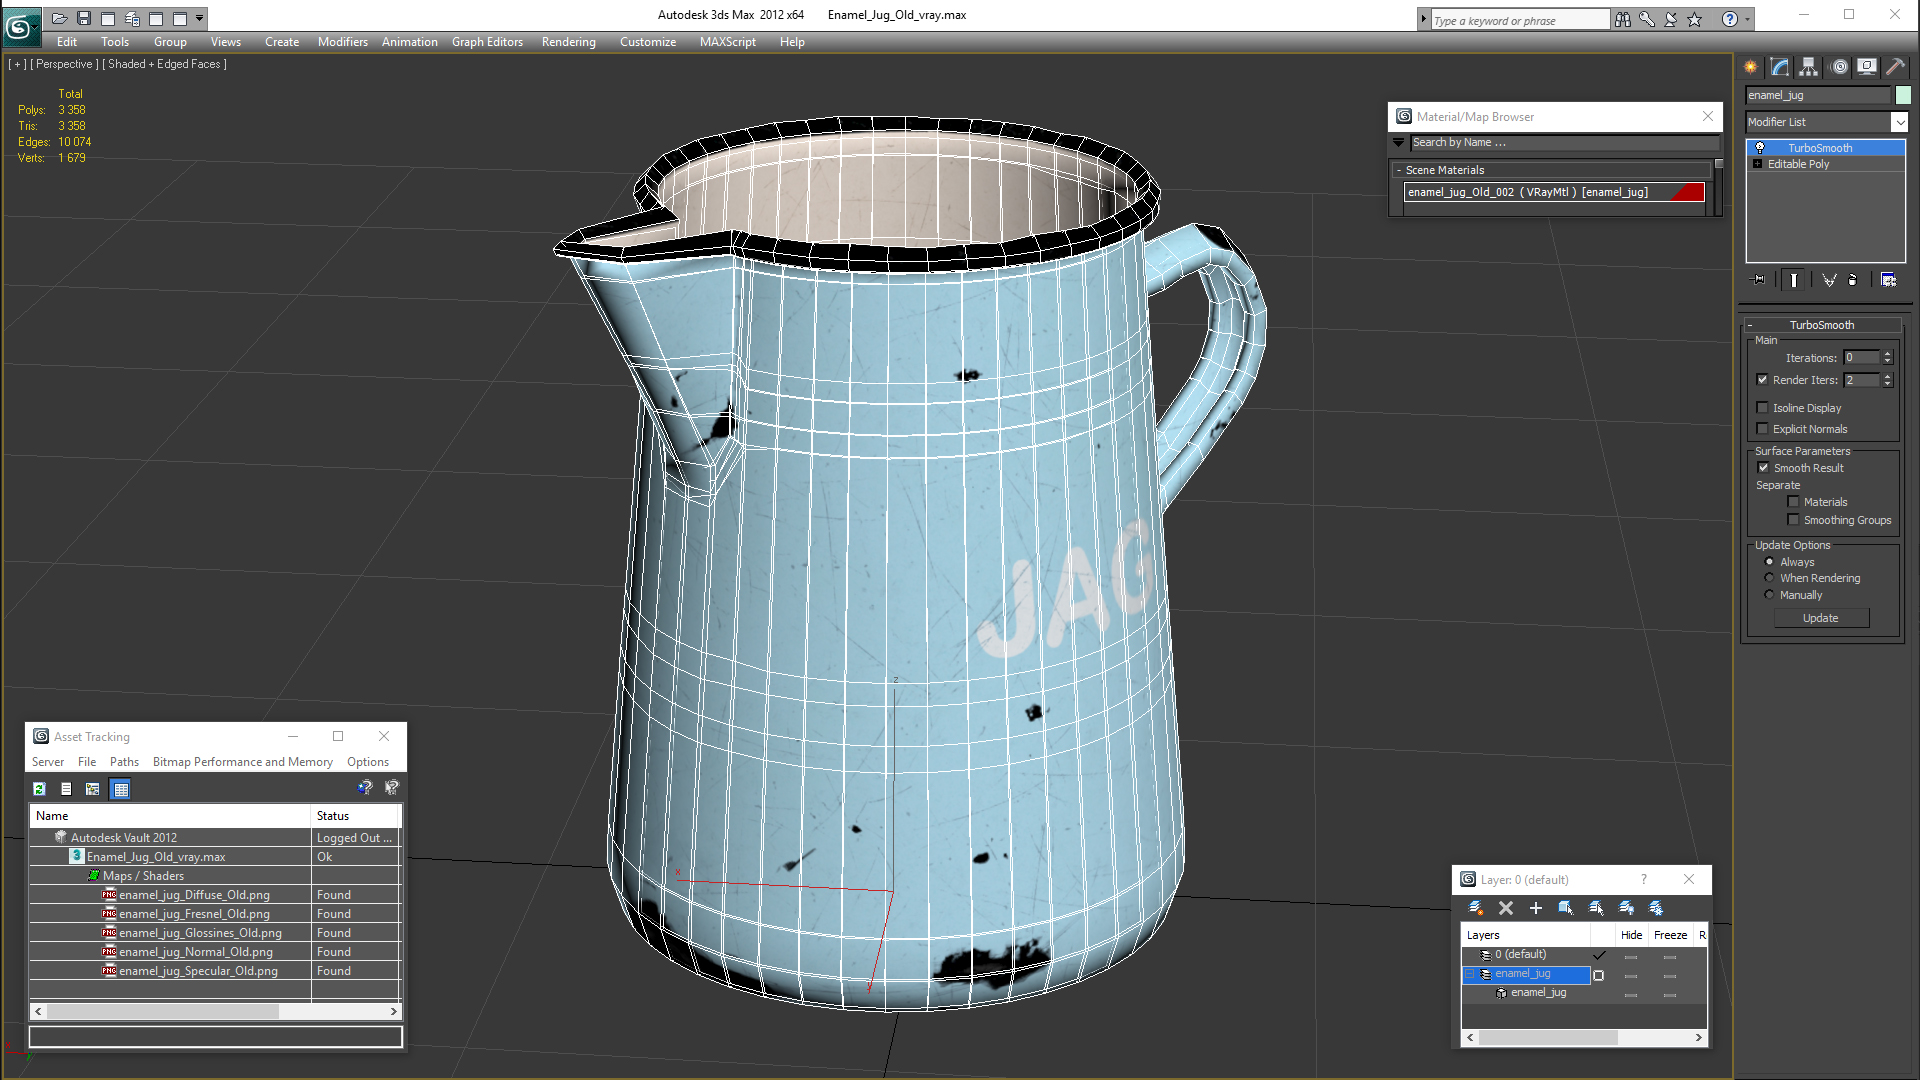This screenshot has height=1080, width=1920.
Task: Open Bitmap Performance and Memory menu
Action: [242, 762]
